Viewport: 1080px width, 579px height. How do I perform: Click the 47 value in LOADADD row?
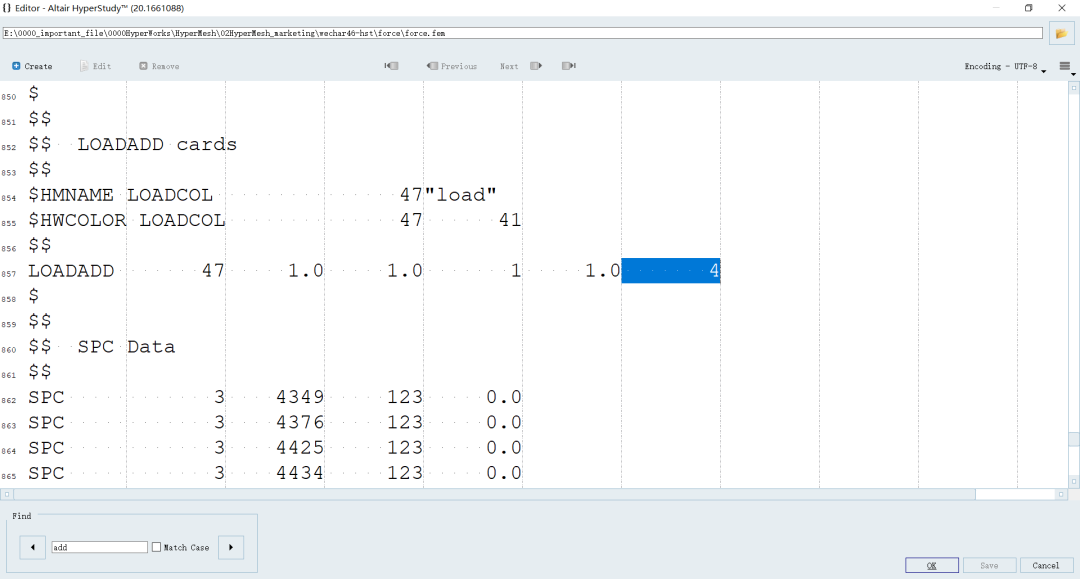pyautogui.click(x=213, y=271)
